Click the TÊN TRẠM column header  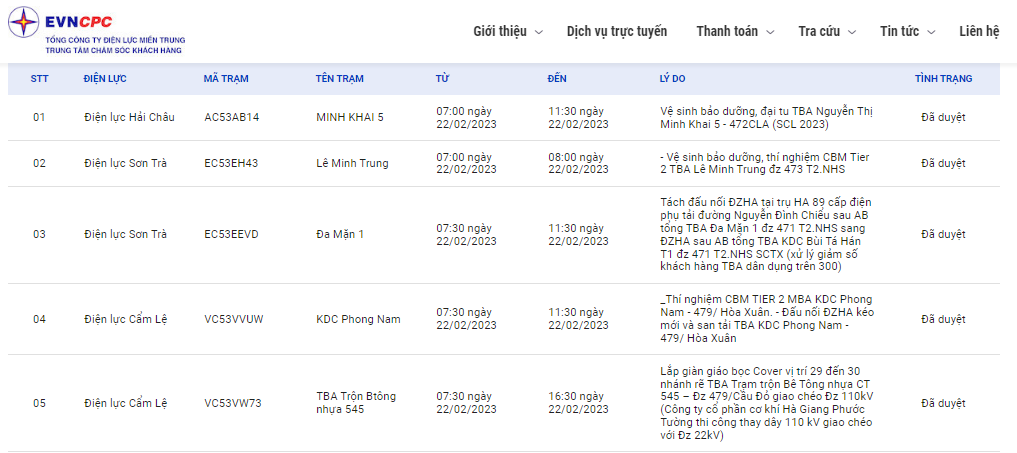(x=339, y=79)
